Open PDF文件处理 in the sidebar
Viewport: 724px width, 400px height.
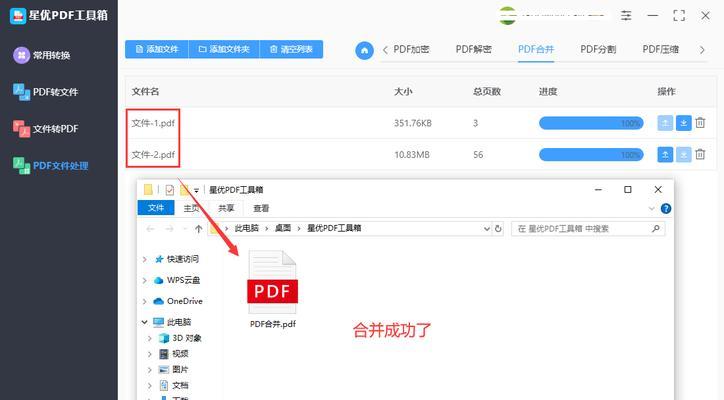coord(50,166)
